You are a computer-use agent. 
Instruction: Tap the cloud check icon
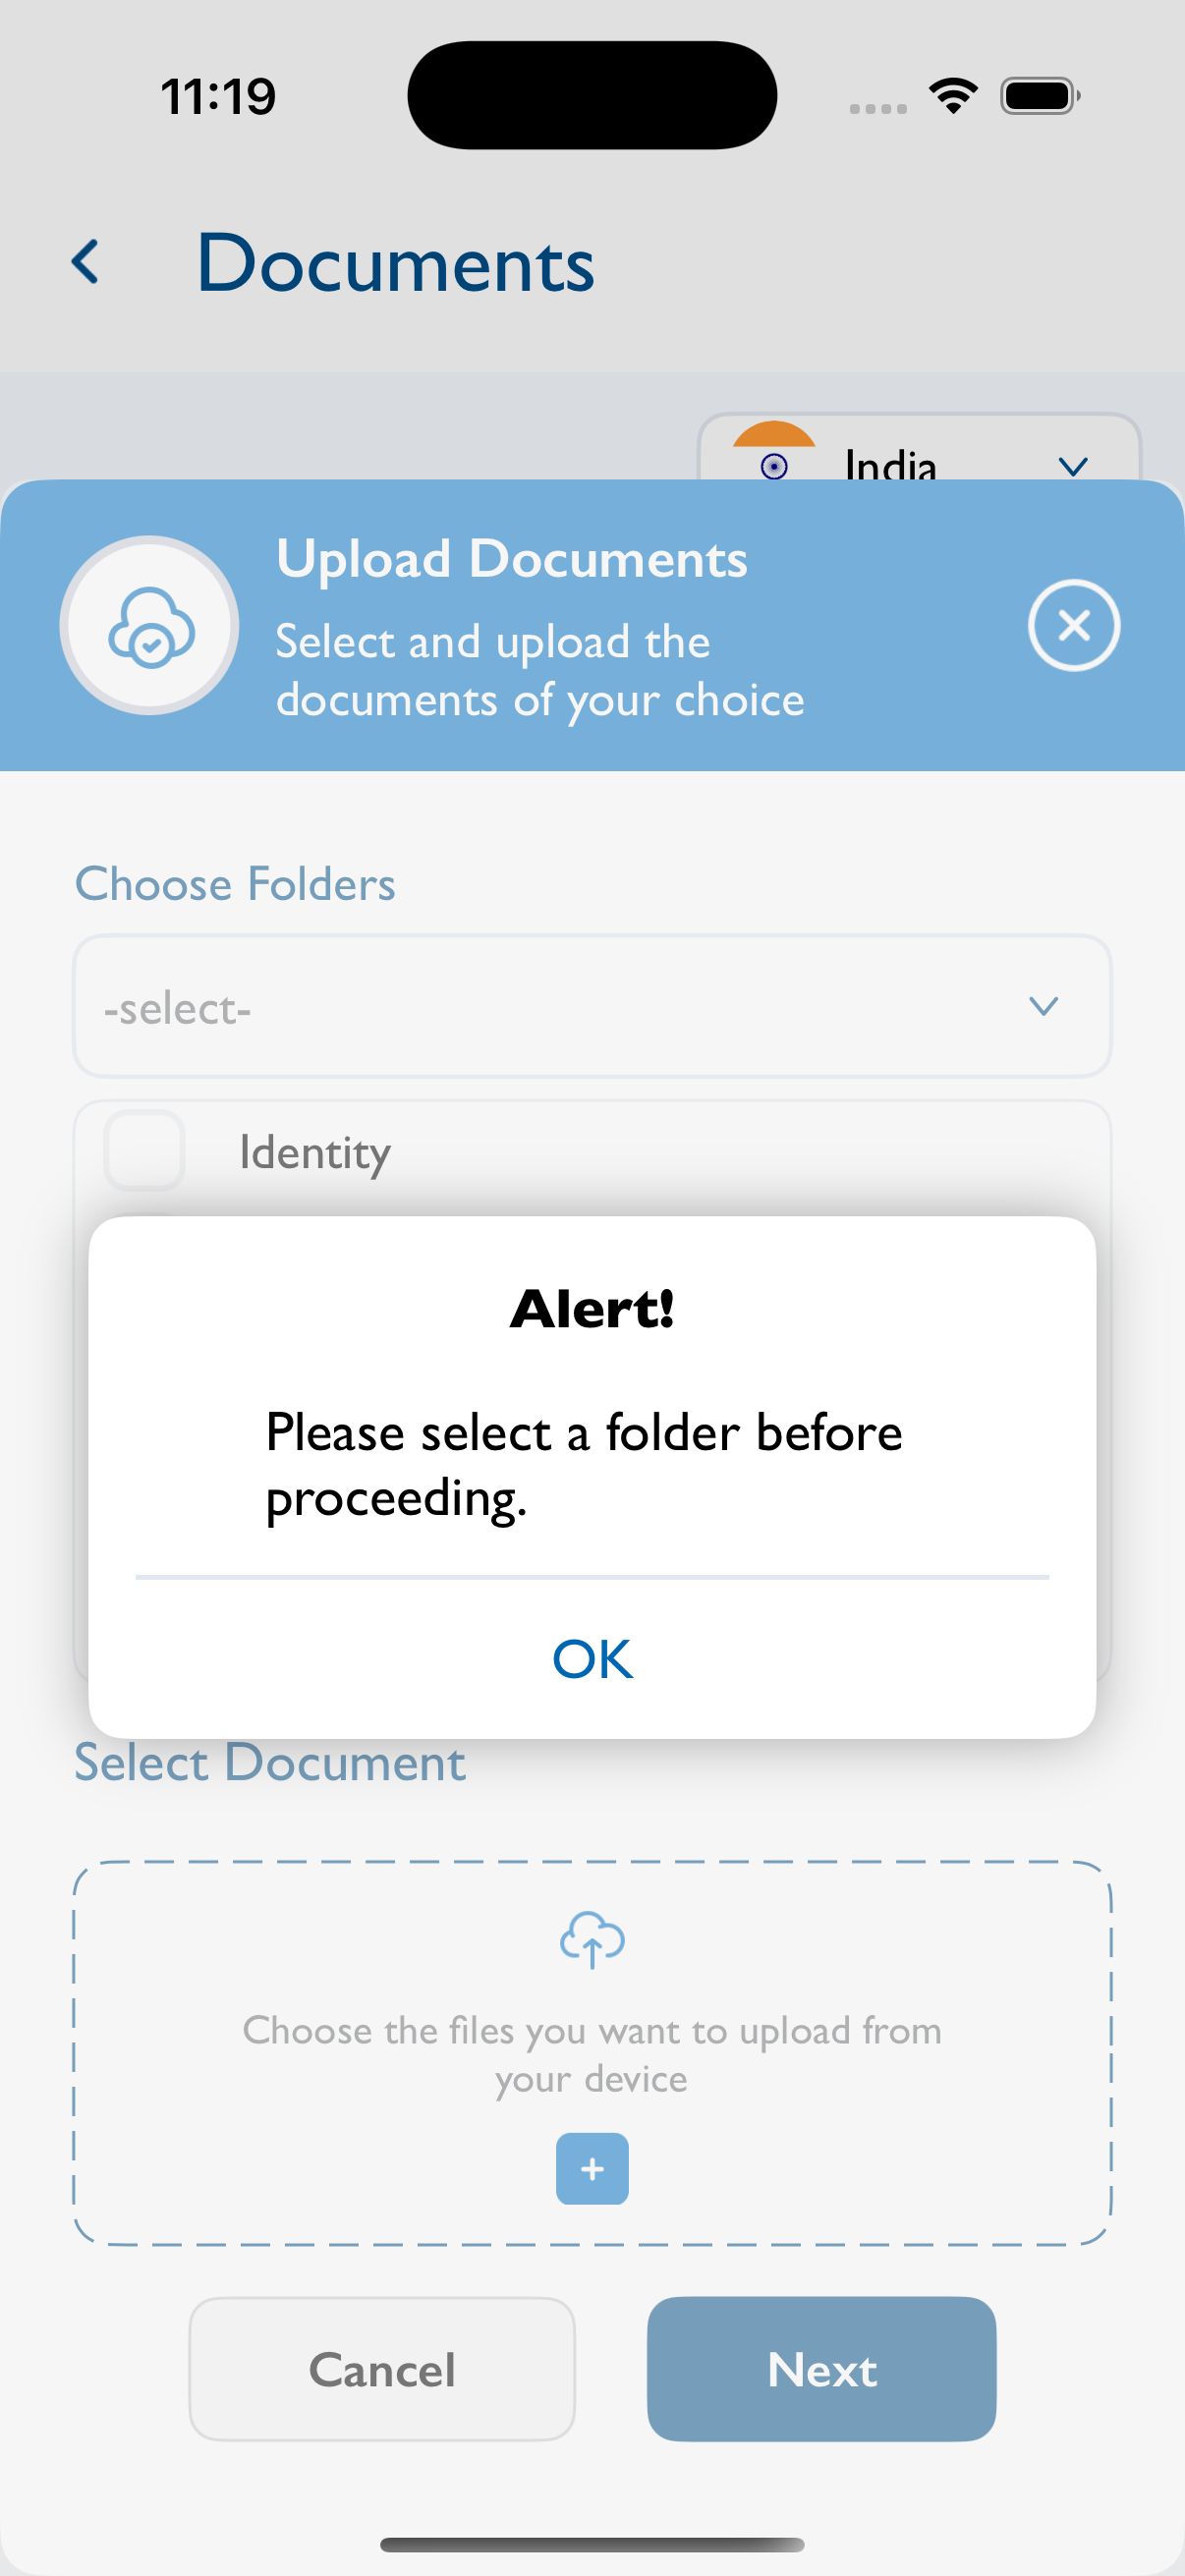pyautogui.click(x=150, y=626)
